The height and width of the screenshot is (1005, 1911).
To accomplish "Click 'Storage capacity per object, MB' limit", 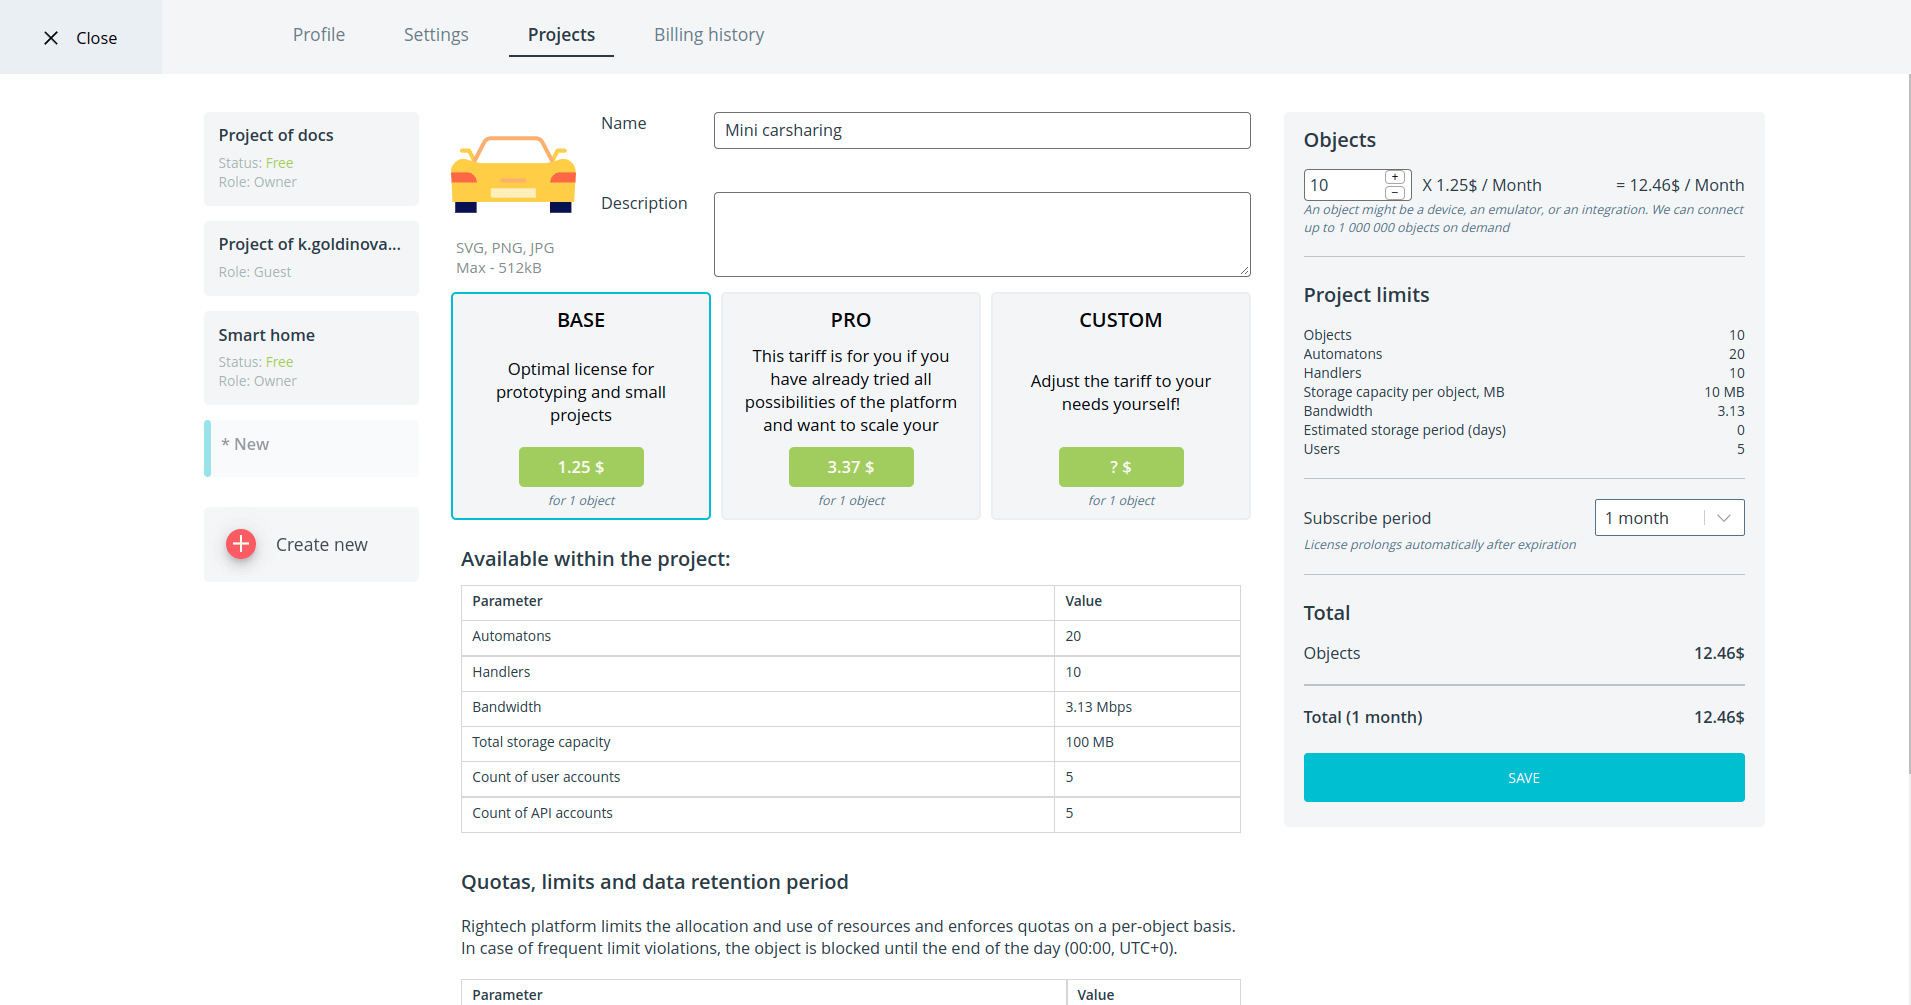I will click(x=1404, y=392).
